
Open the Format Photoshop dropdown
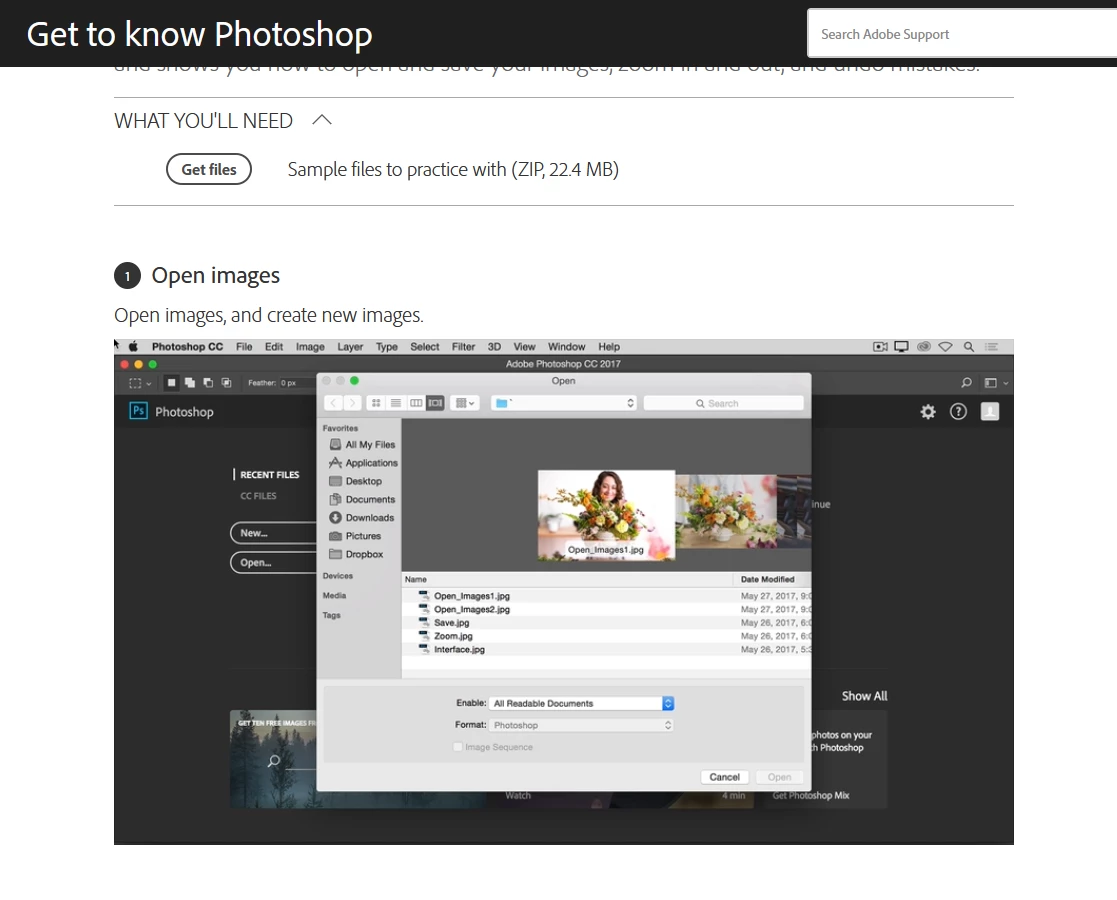coord(581,725)
